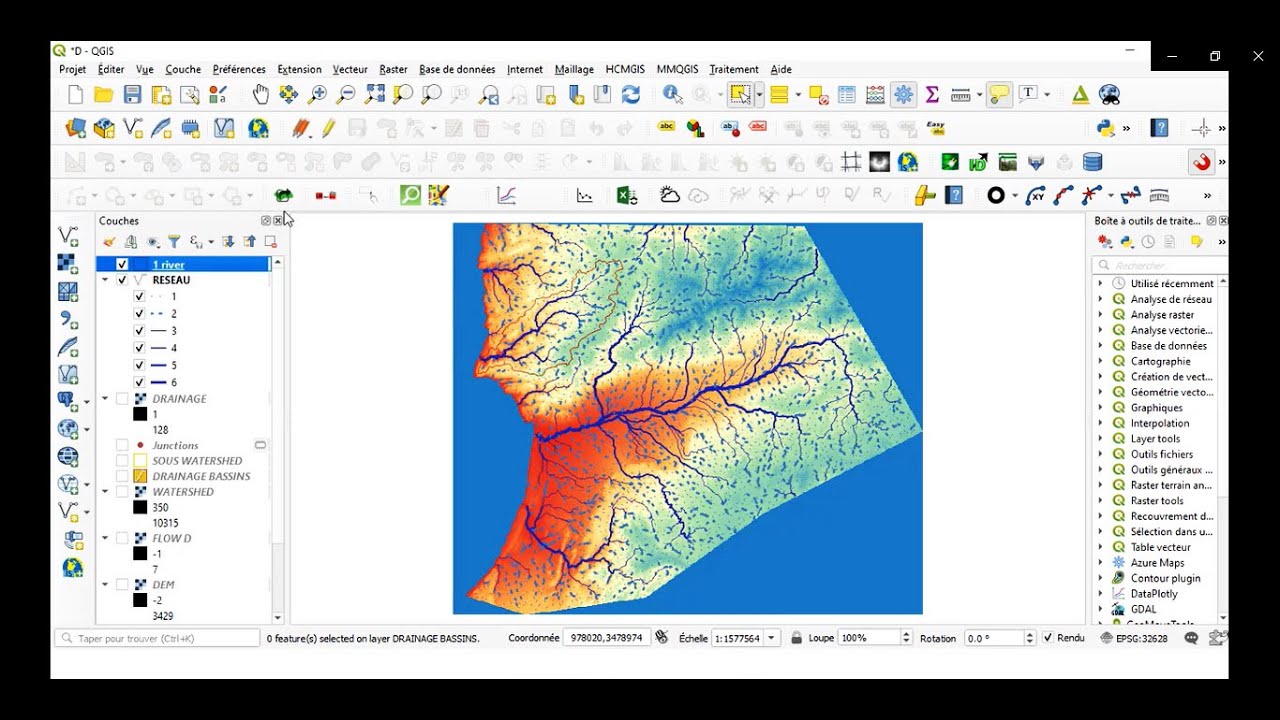1280x720 pixels.
Task: Click the Zoom Out magnifier tool
Action: 346,95
